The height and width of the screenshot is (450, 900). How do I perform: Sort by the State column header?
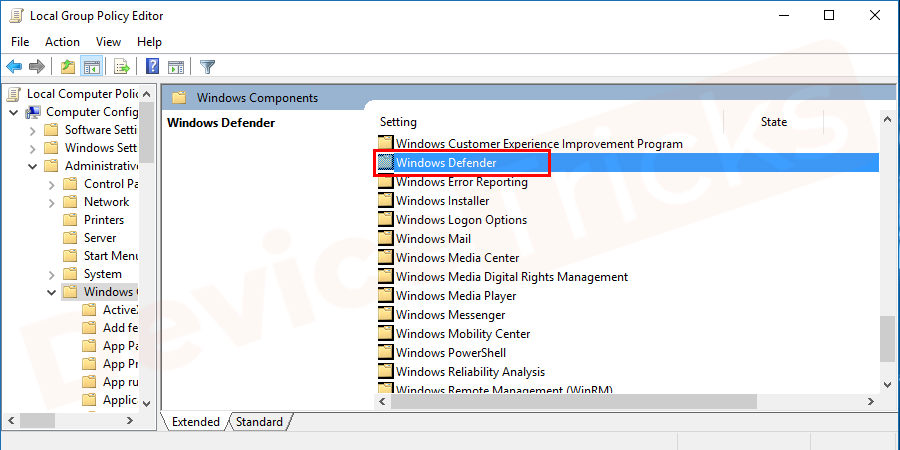pos(774,122)
